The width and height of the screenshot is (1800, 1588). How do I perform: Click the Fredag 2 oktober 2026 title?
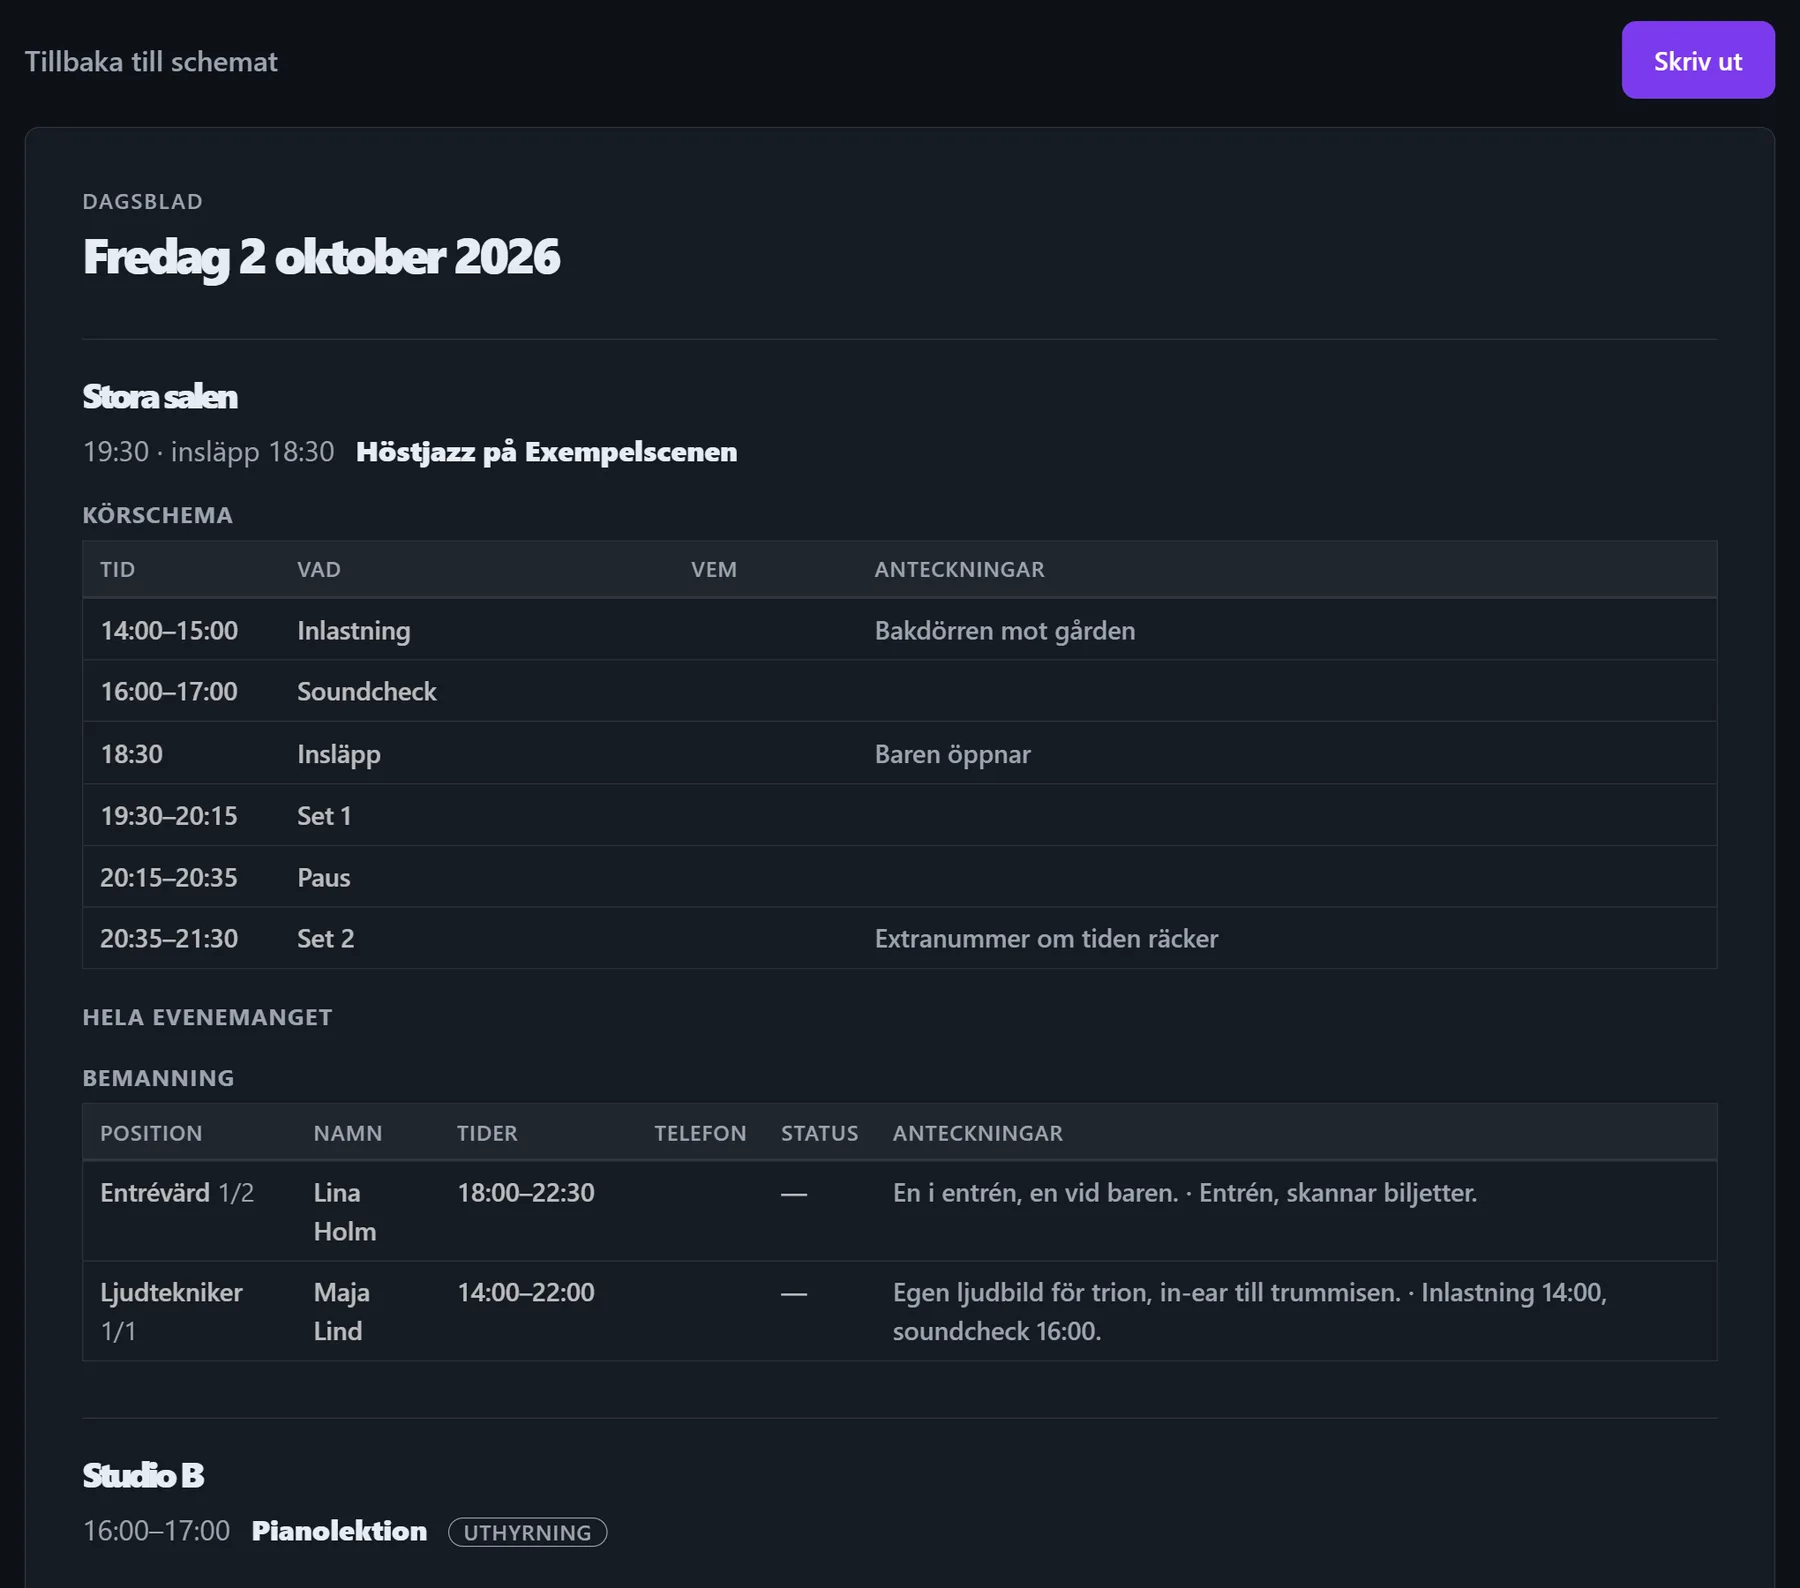pos(321,257)
